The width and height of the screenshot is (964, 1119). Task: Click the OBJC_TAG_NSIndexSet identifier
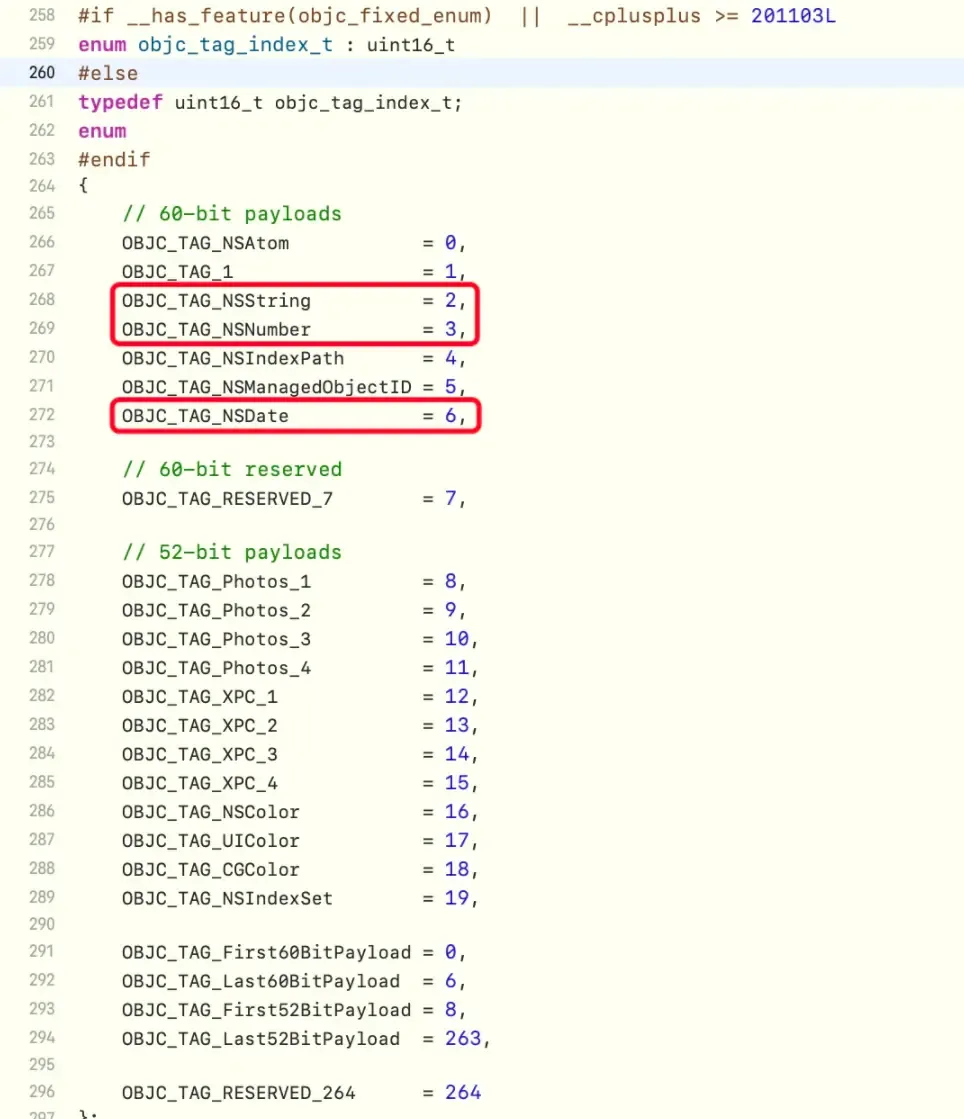(227, 898)
